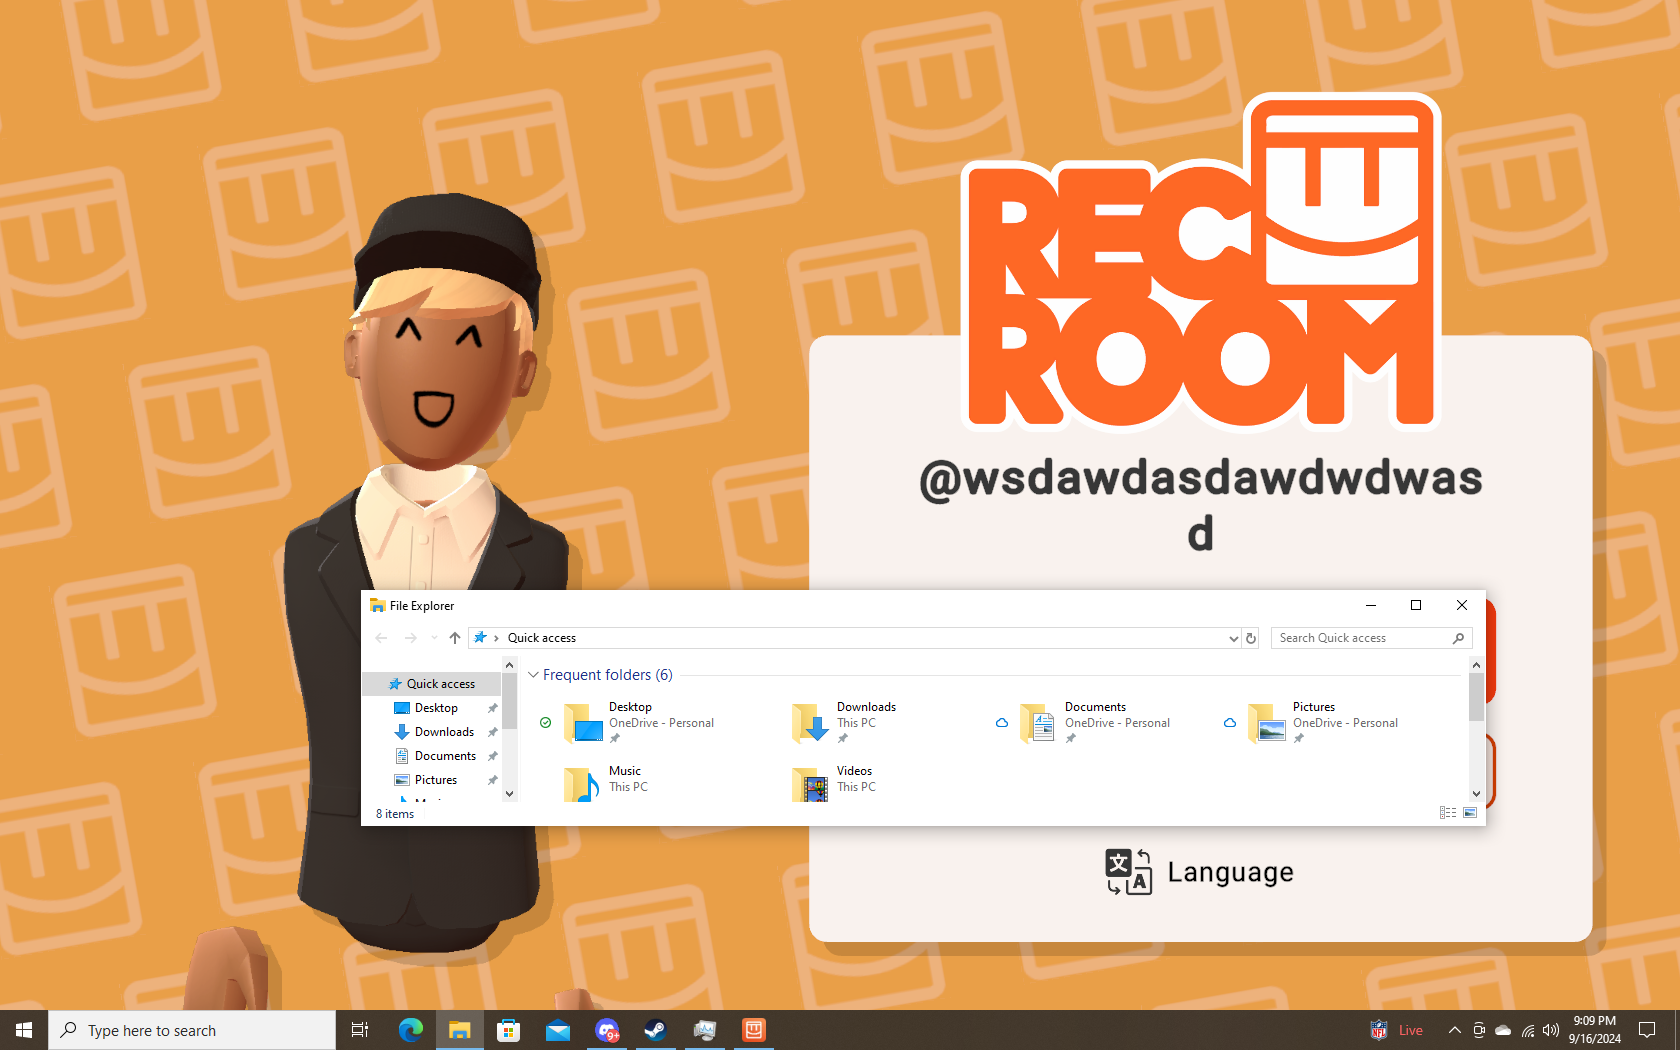Open the taskbar app with the 9+ badge
1680x1050 pixels.
click(x=606, y=1030)
